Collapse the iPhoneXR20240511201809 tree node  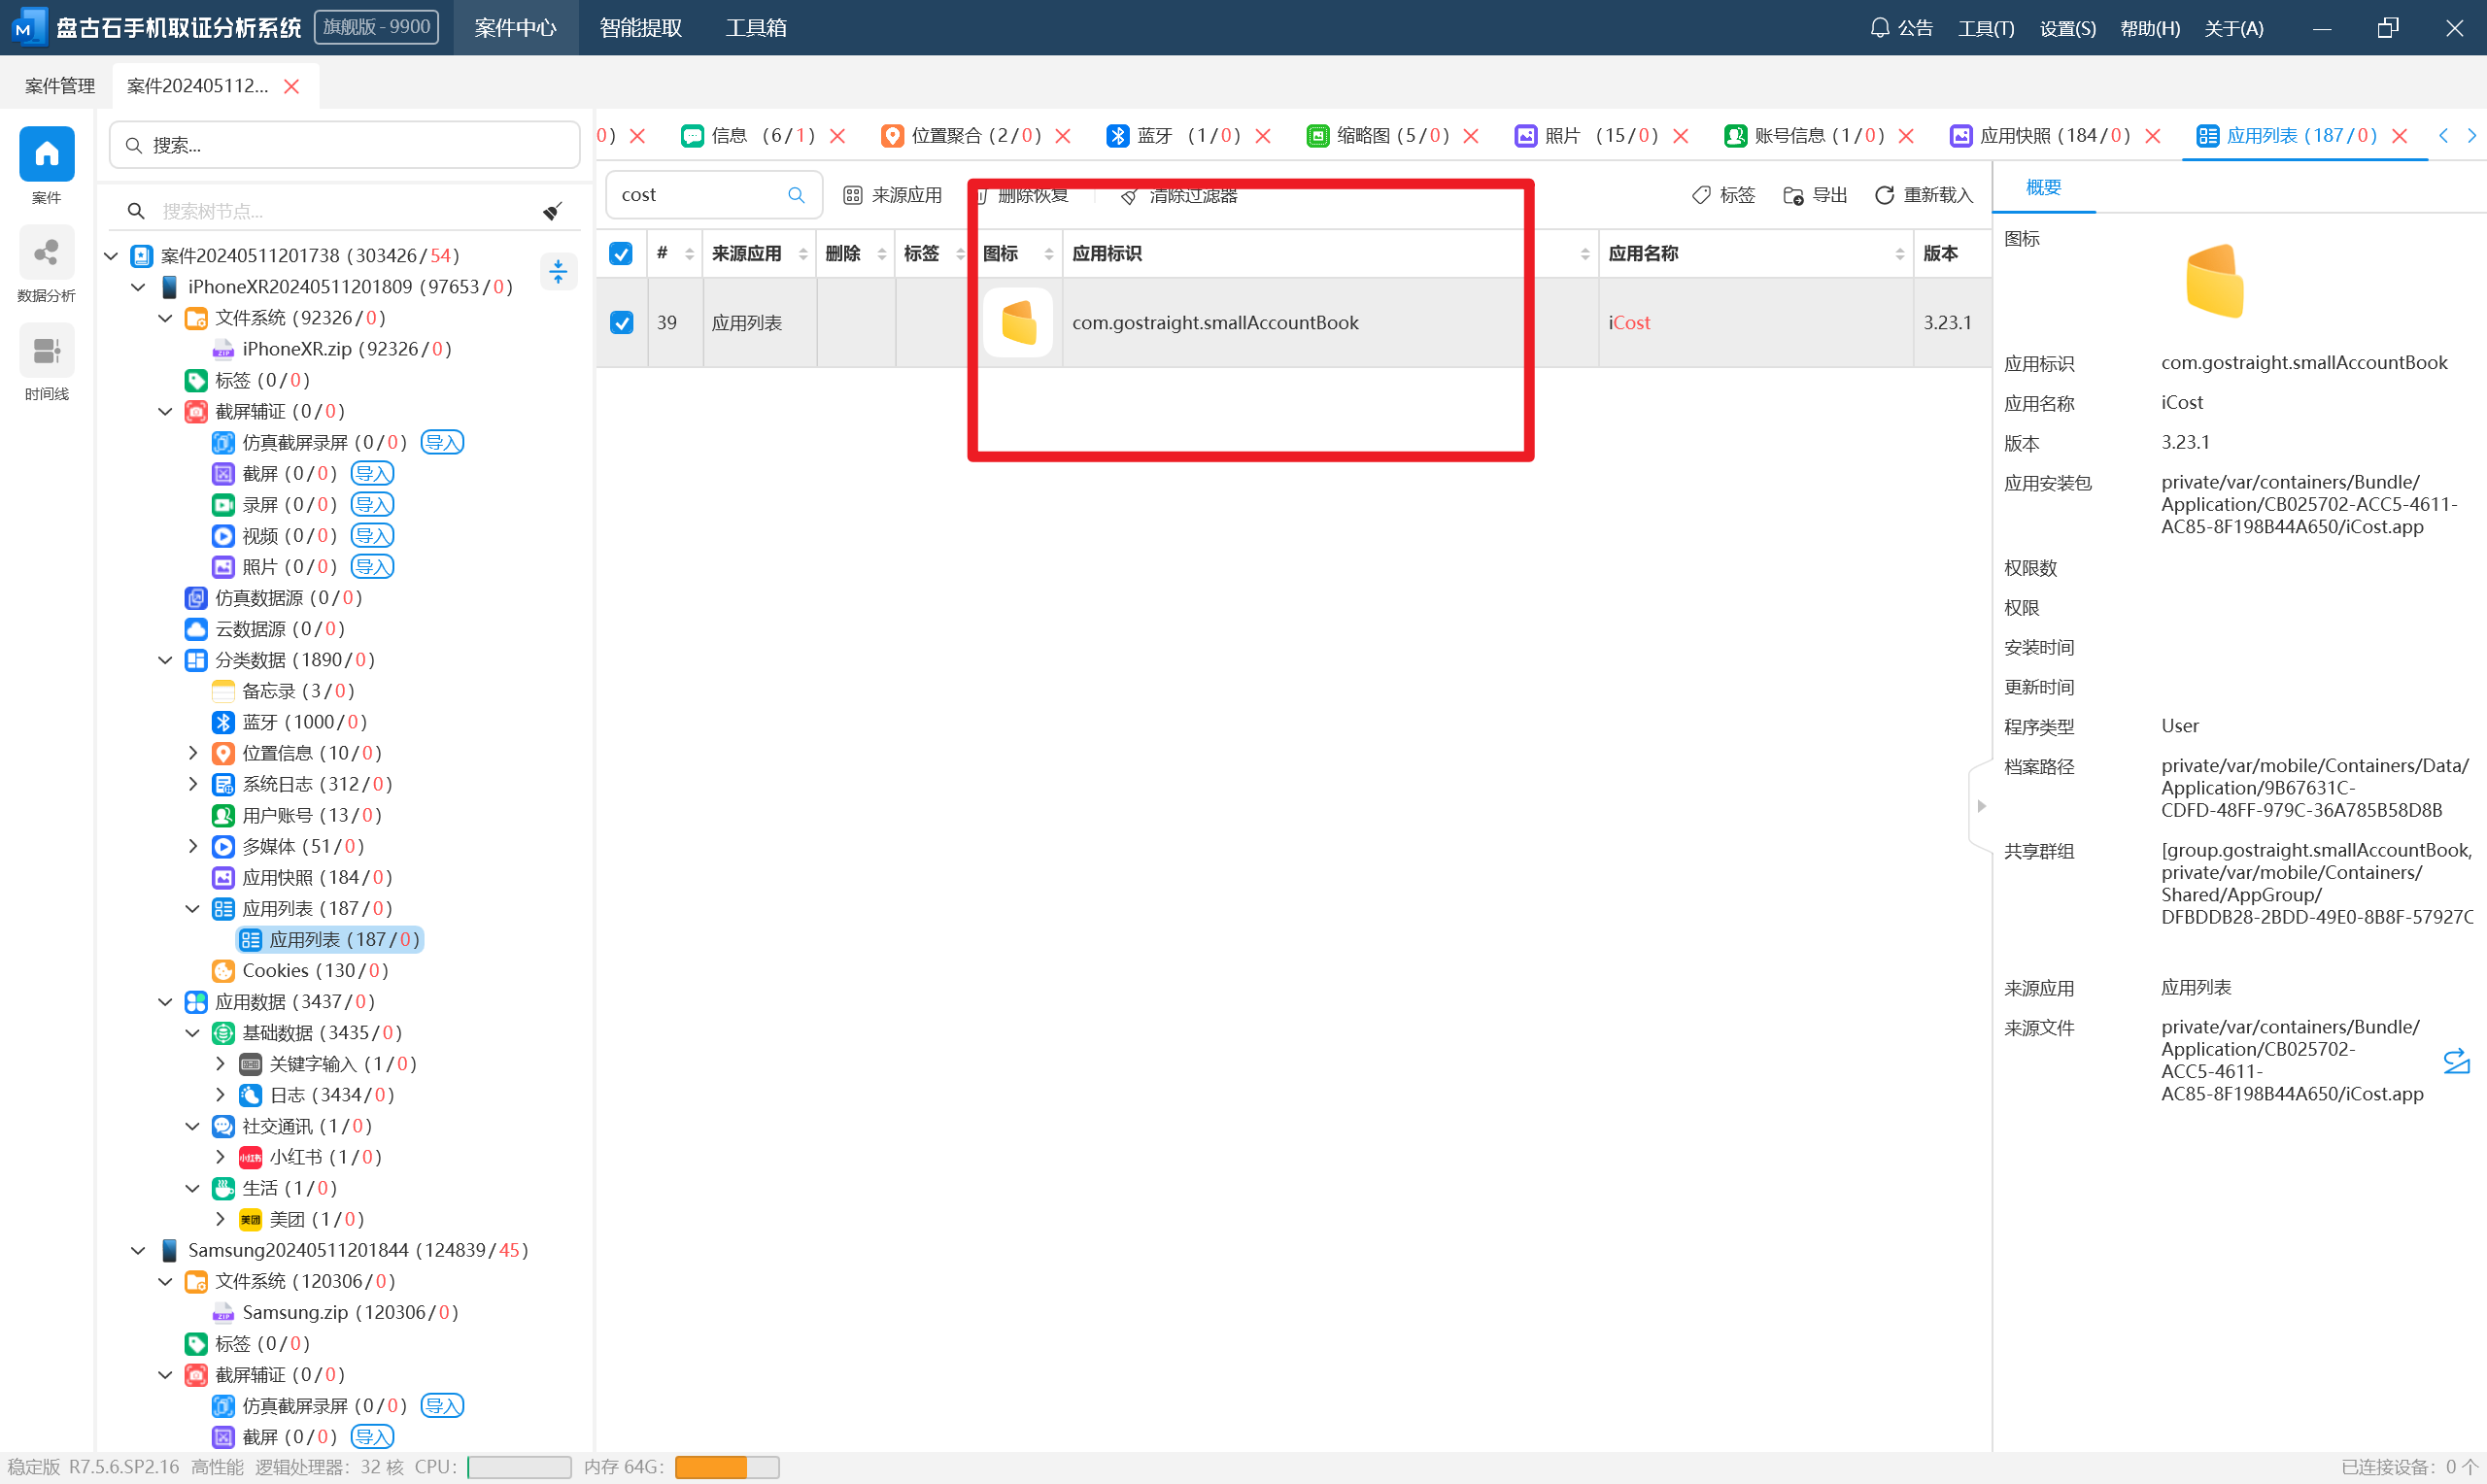point(139,287)
